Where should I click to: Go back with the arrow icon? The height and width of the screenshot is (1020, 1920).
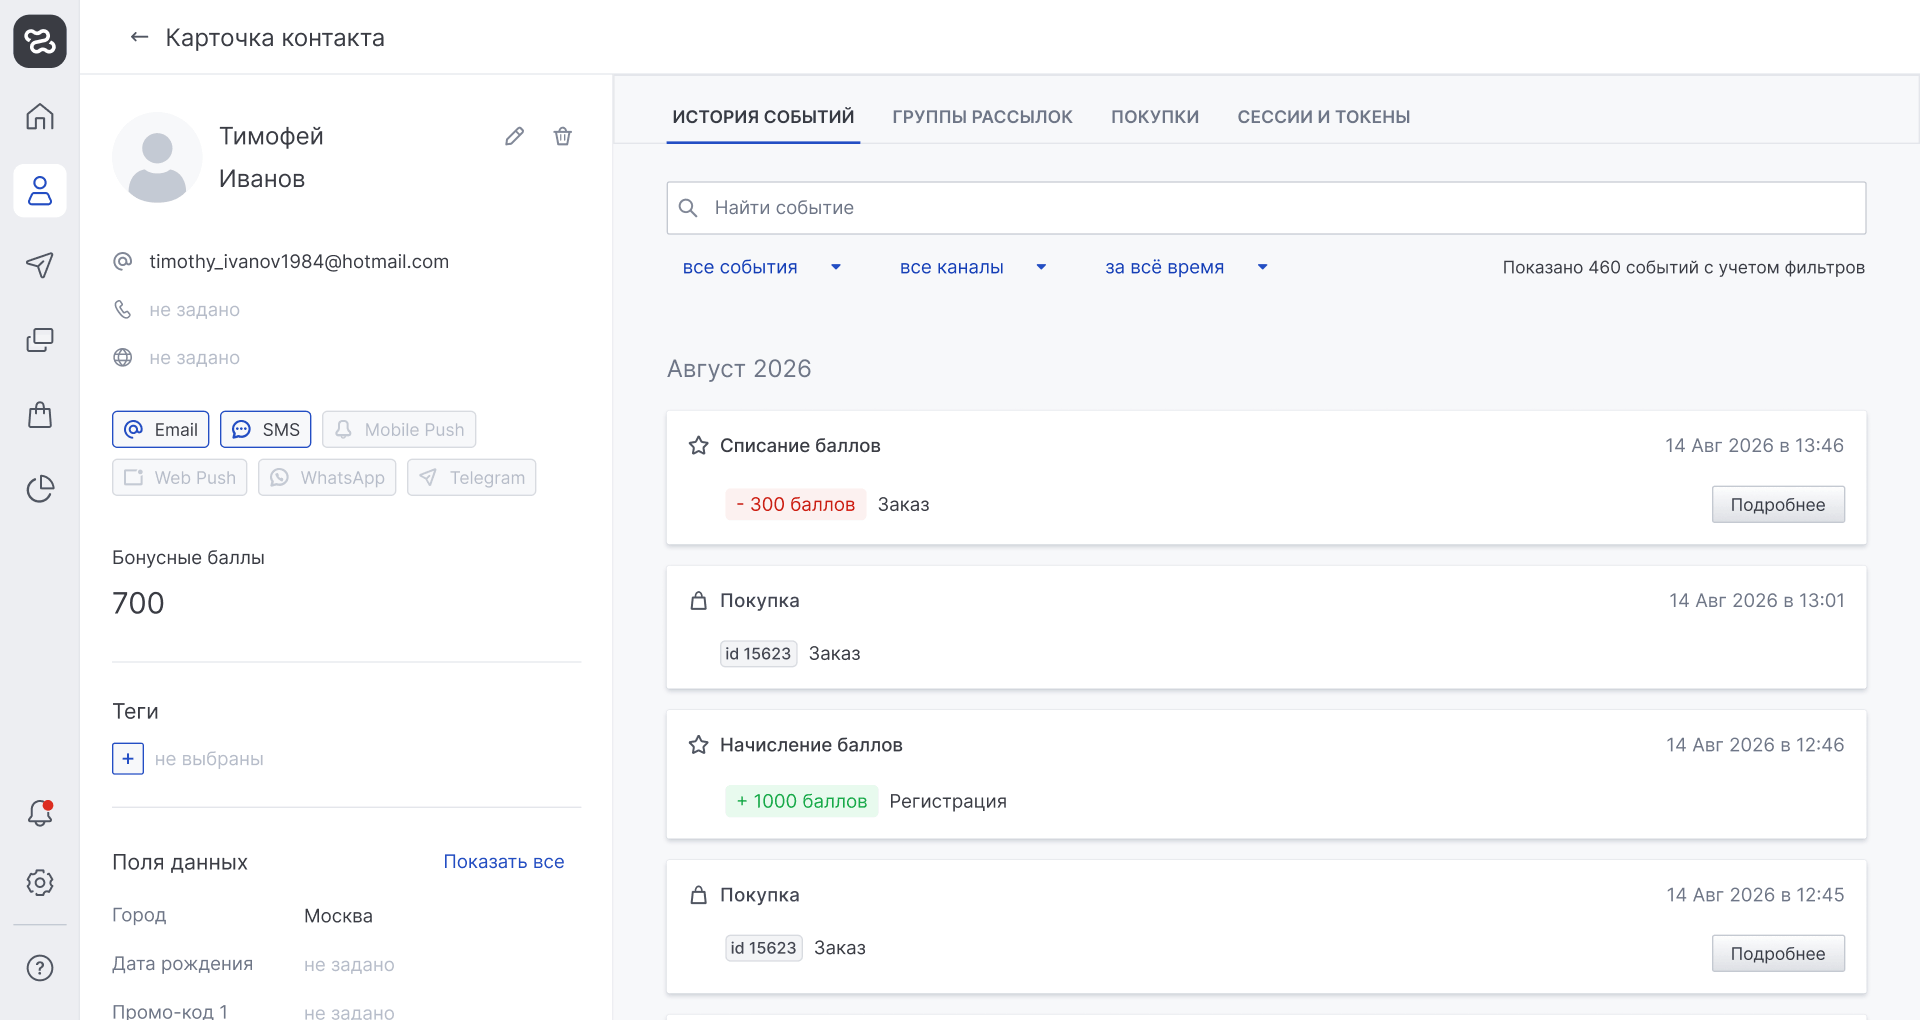139,37
